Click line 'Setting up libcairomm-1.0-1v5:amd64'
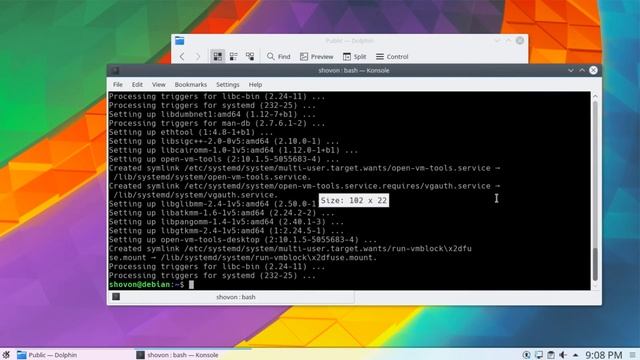Viewport: 640px width, 360px height. pyautogui.click(x=233, y=150)
